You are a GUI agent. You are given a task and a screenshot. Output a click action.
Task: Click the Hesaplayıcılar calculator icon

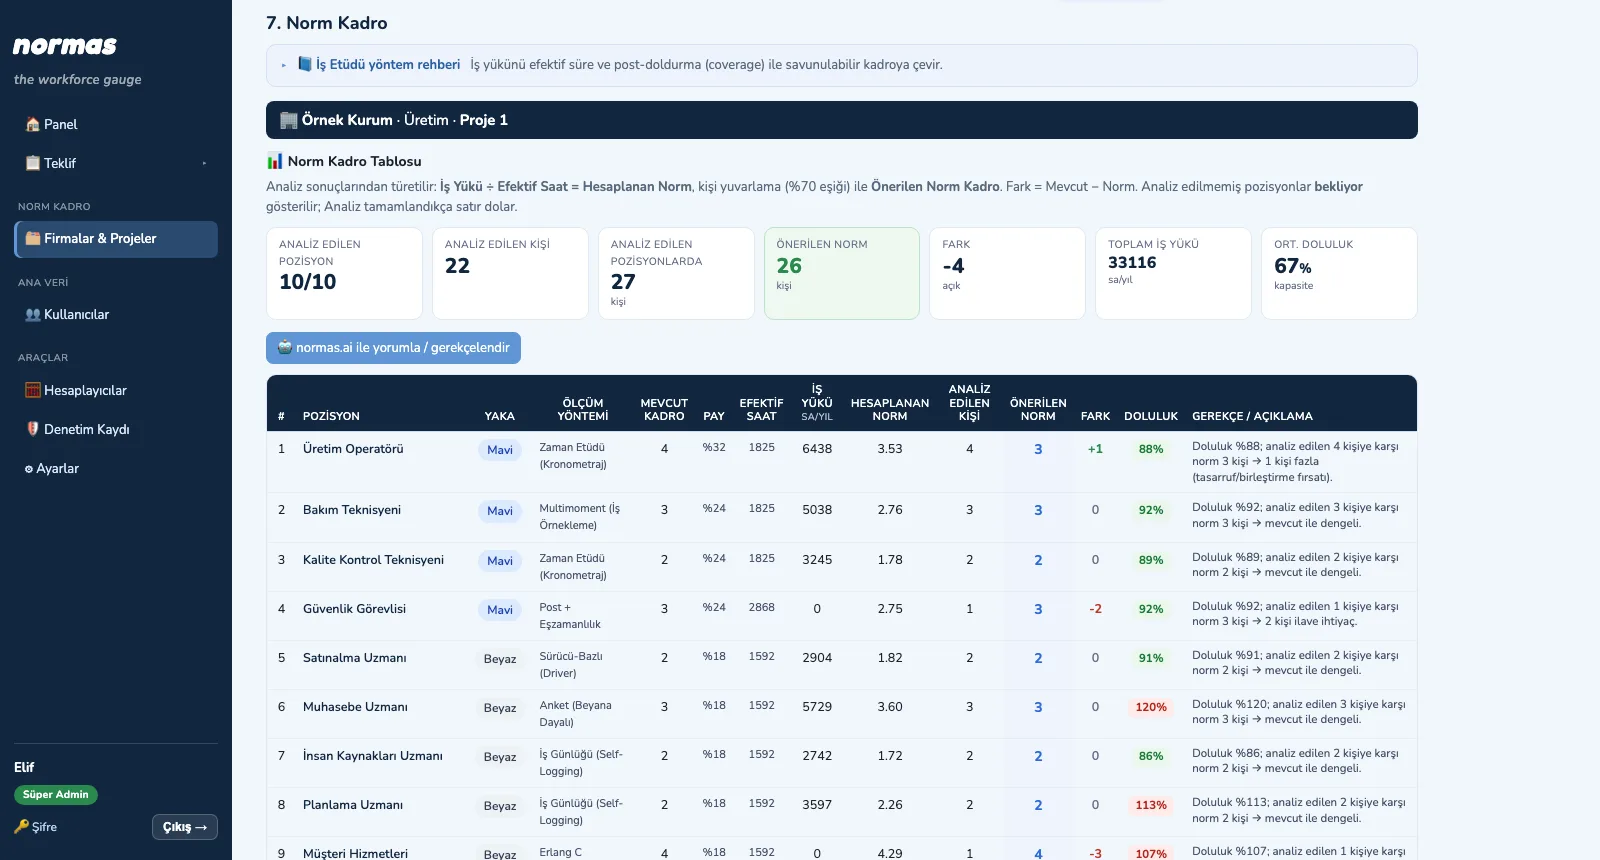[33, 391]
